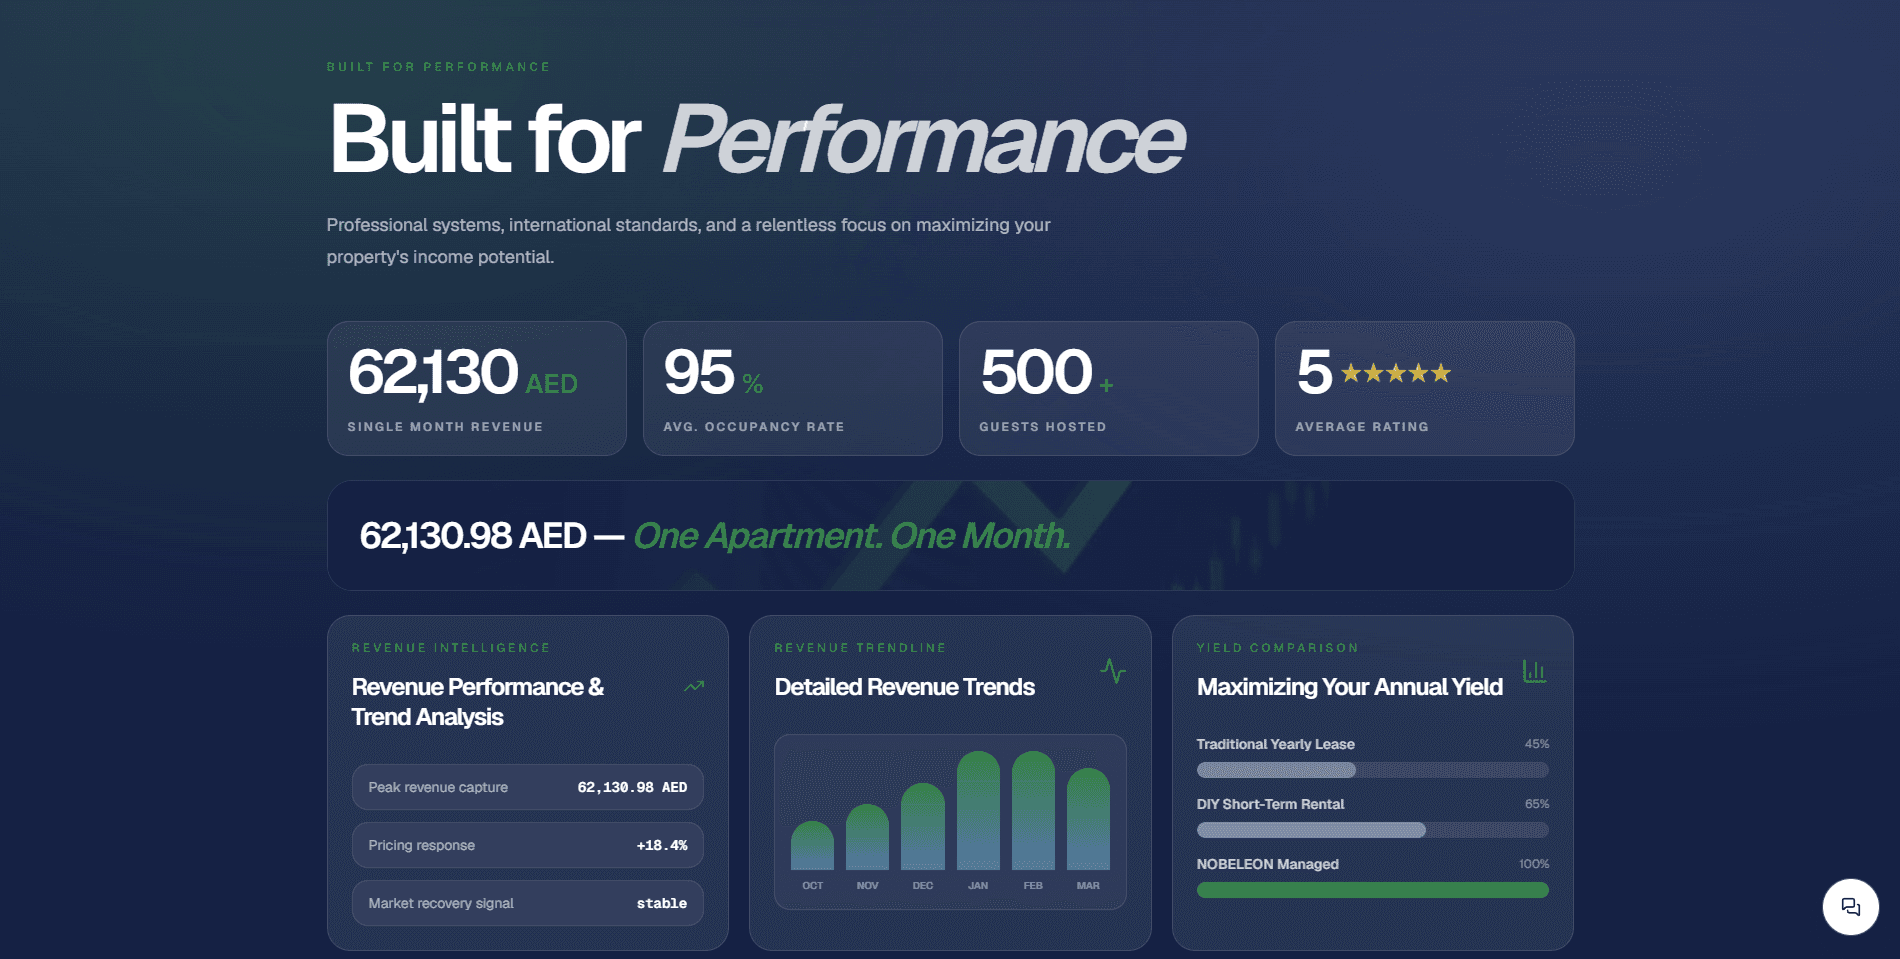Viewport: 1900px width, 959px height.
Task: Click the 'Built for Performance' main heading
Action: 757,139
